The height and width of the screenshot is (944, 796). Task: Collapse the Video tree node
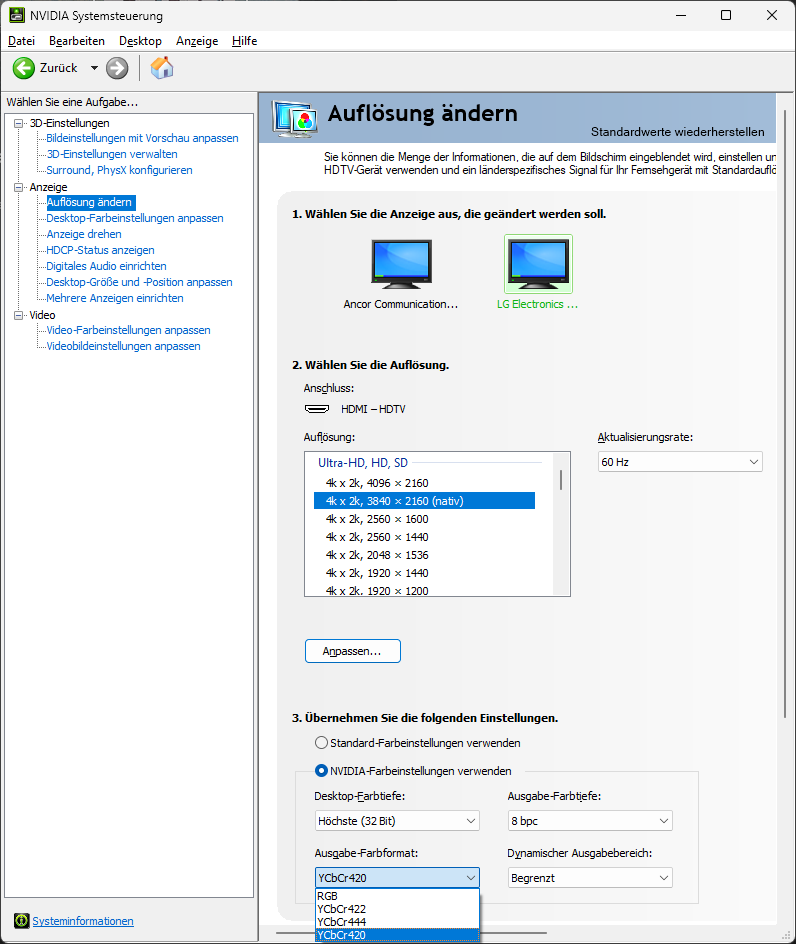19,315
